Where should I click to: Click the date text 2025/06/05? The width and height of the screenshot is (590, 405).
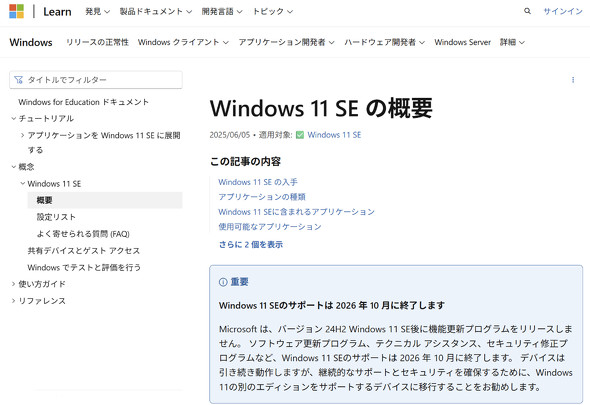click(x=230, y=135)
